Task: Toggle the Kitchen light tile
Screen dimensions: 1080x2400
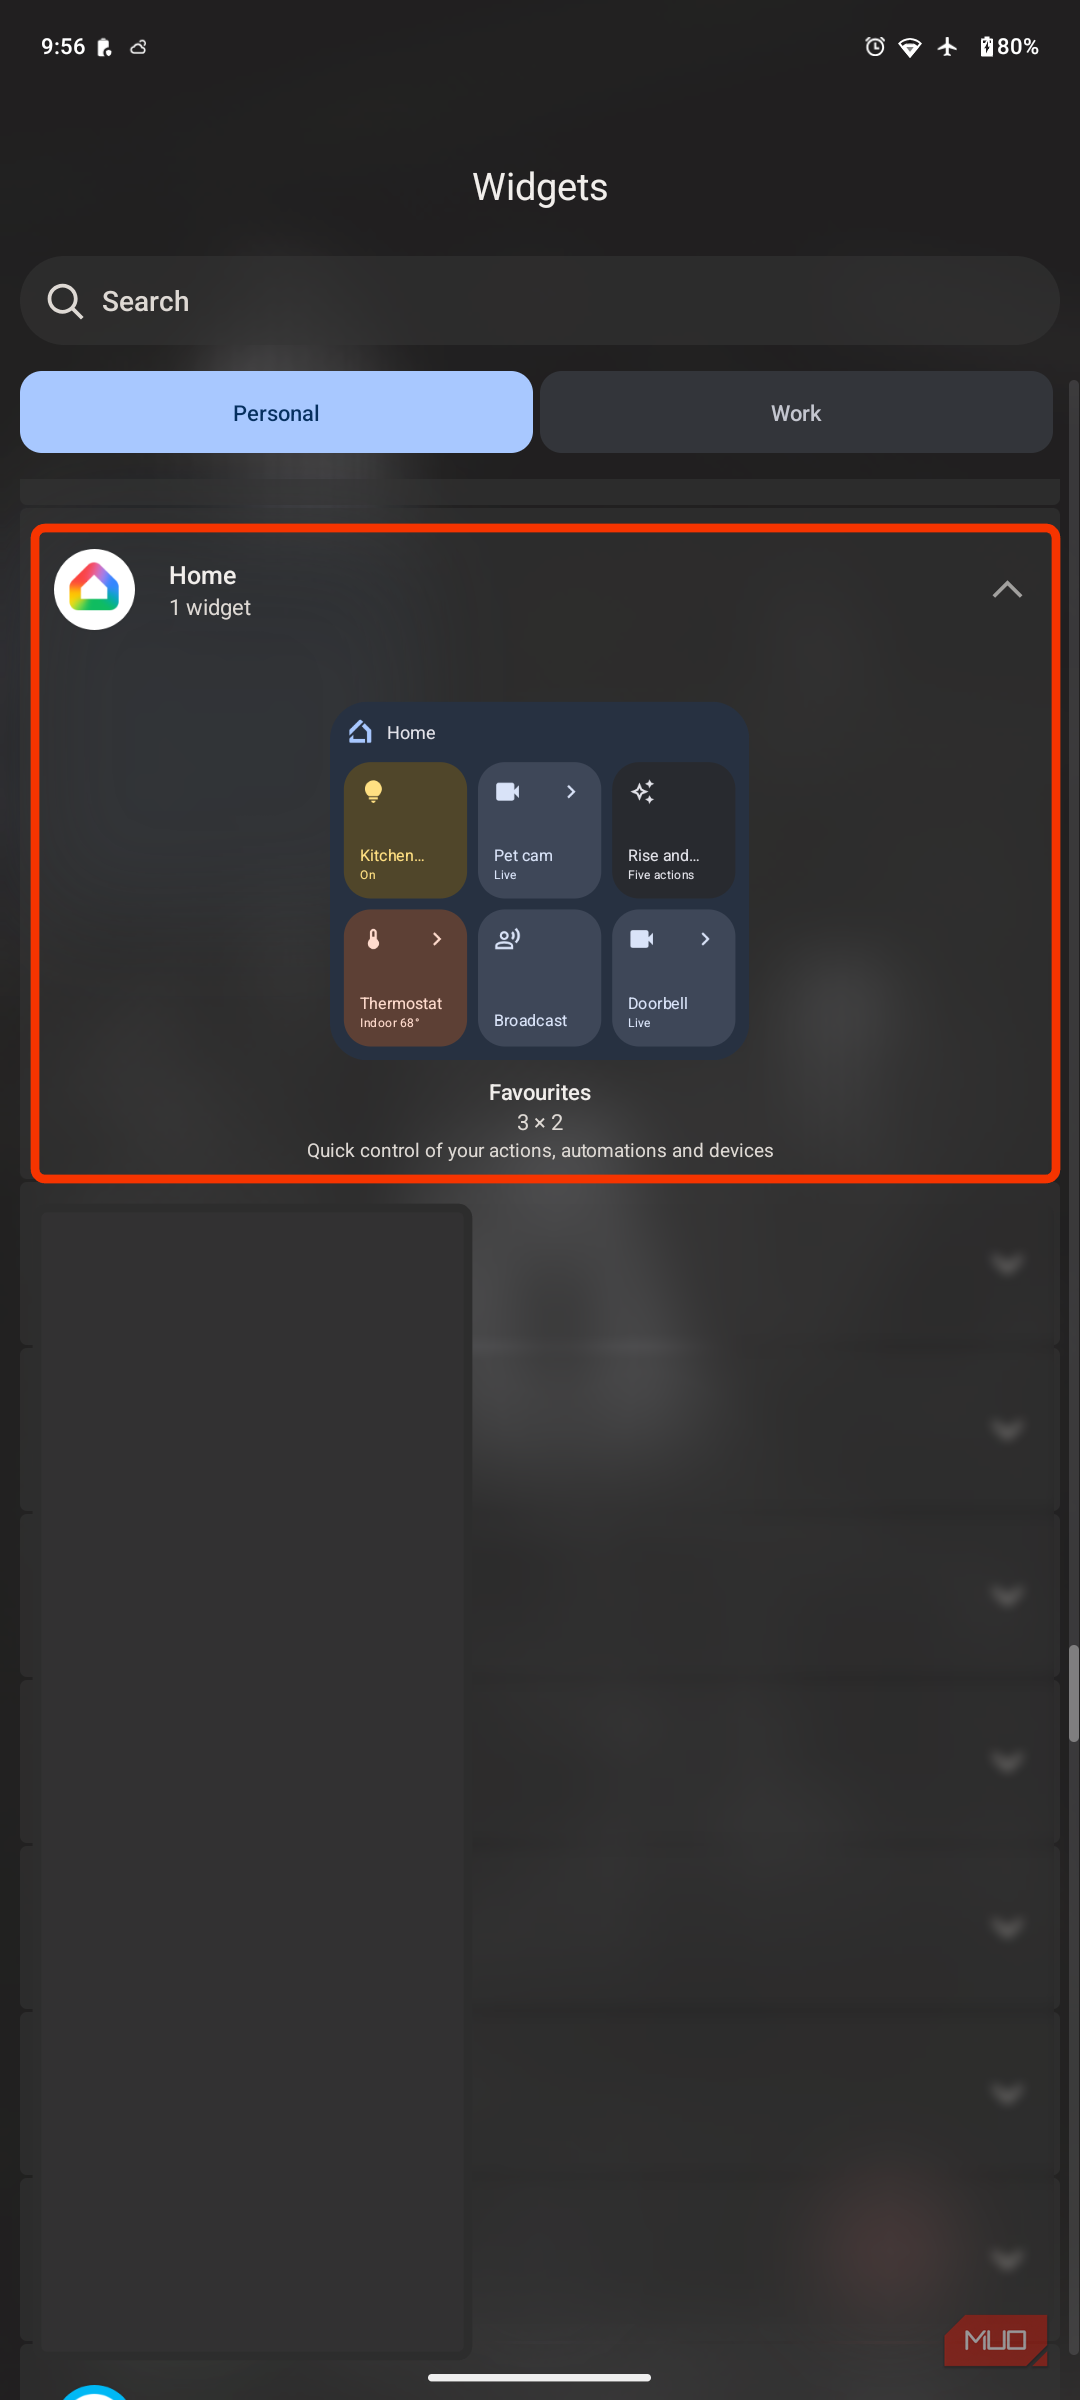Action: [405, 830]
